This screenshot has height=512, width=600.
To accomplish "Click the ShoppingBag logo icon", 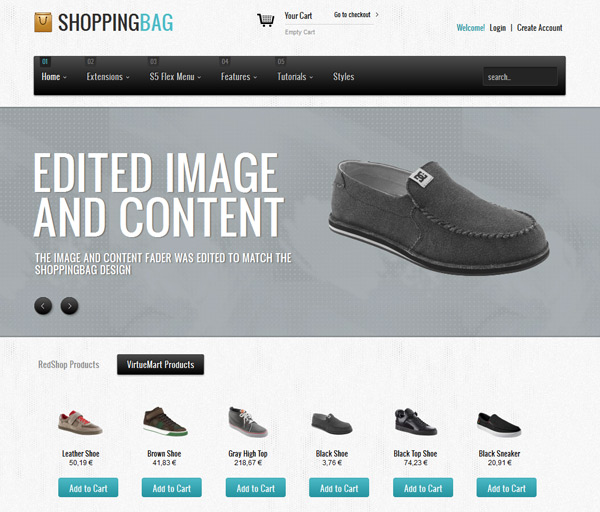I will (43, 22).
